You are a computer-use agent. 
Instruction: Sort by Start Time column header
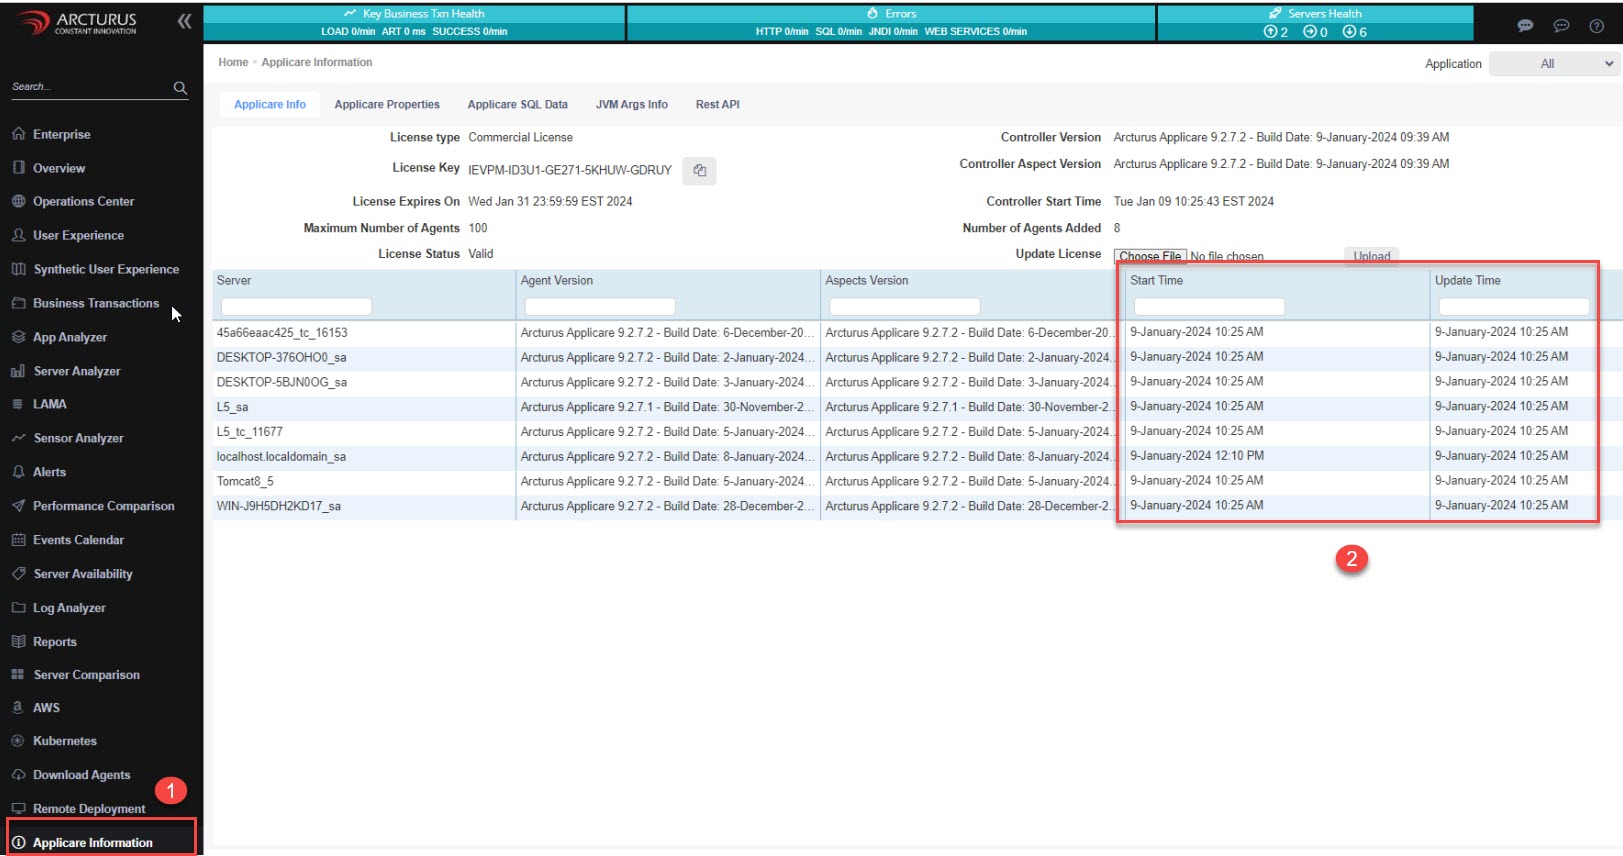pos(1157,281)
